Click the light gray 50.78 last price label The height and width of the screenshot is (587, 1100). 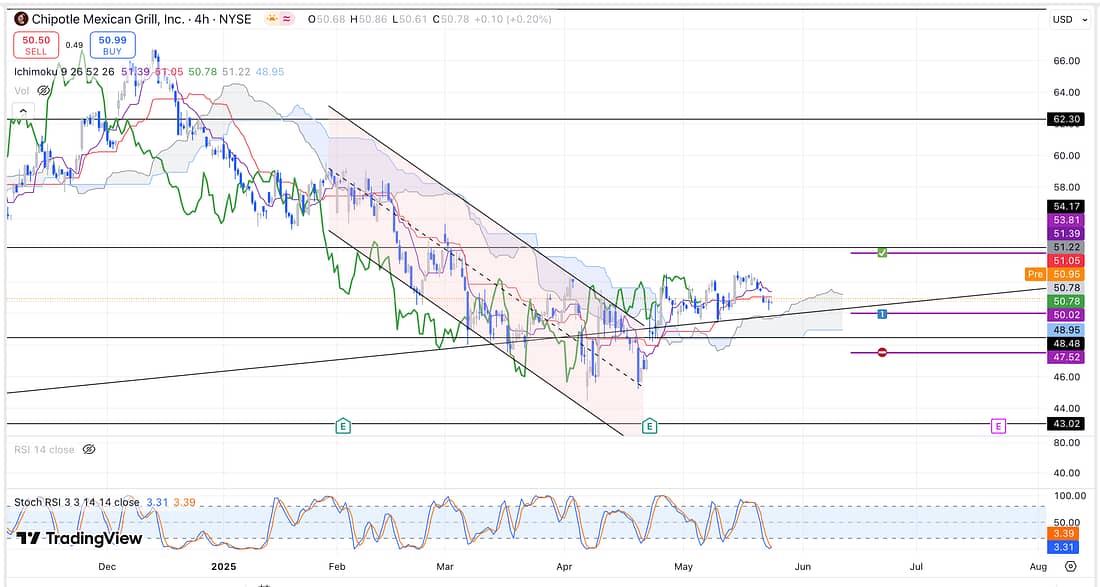(x=1066, y=288)
